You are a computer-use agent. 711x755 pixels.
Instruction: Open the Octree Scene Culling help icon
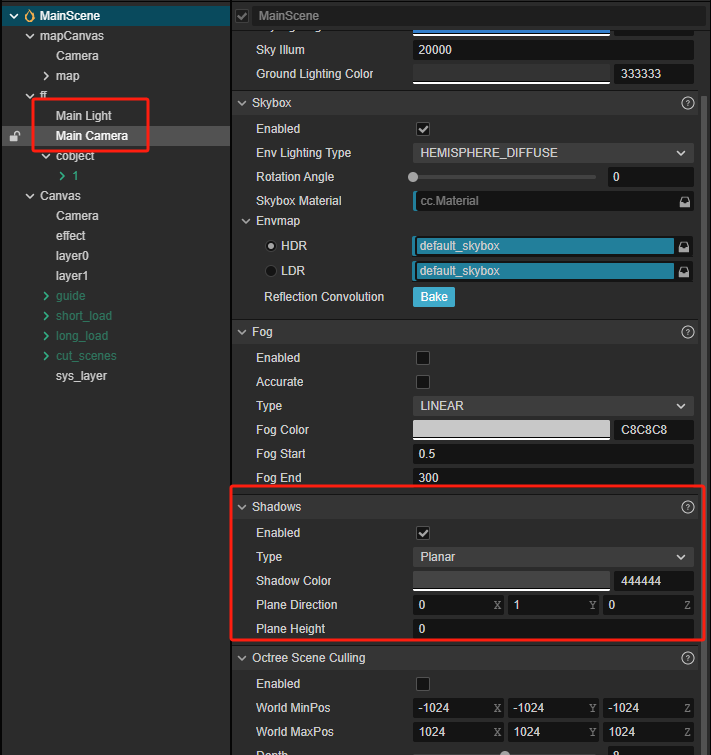(x=688, y=658)
